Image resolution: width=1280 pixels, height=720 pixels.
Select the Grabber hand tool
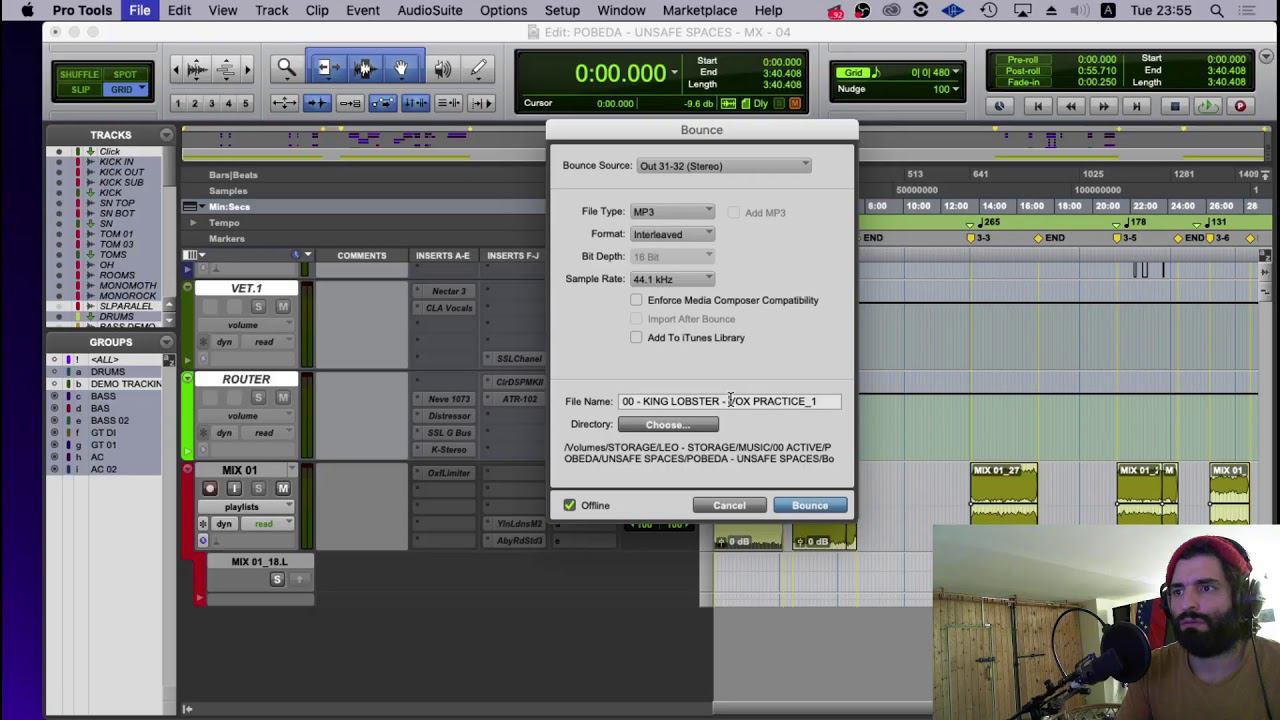tap(401, 69)
